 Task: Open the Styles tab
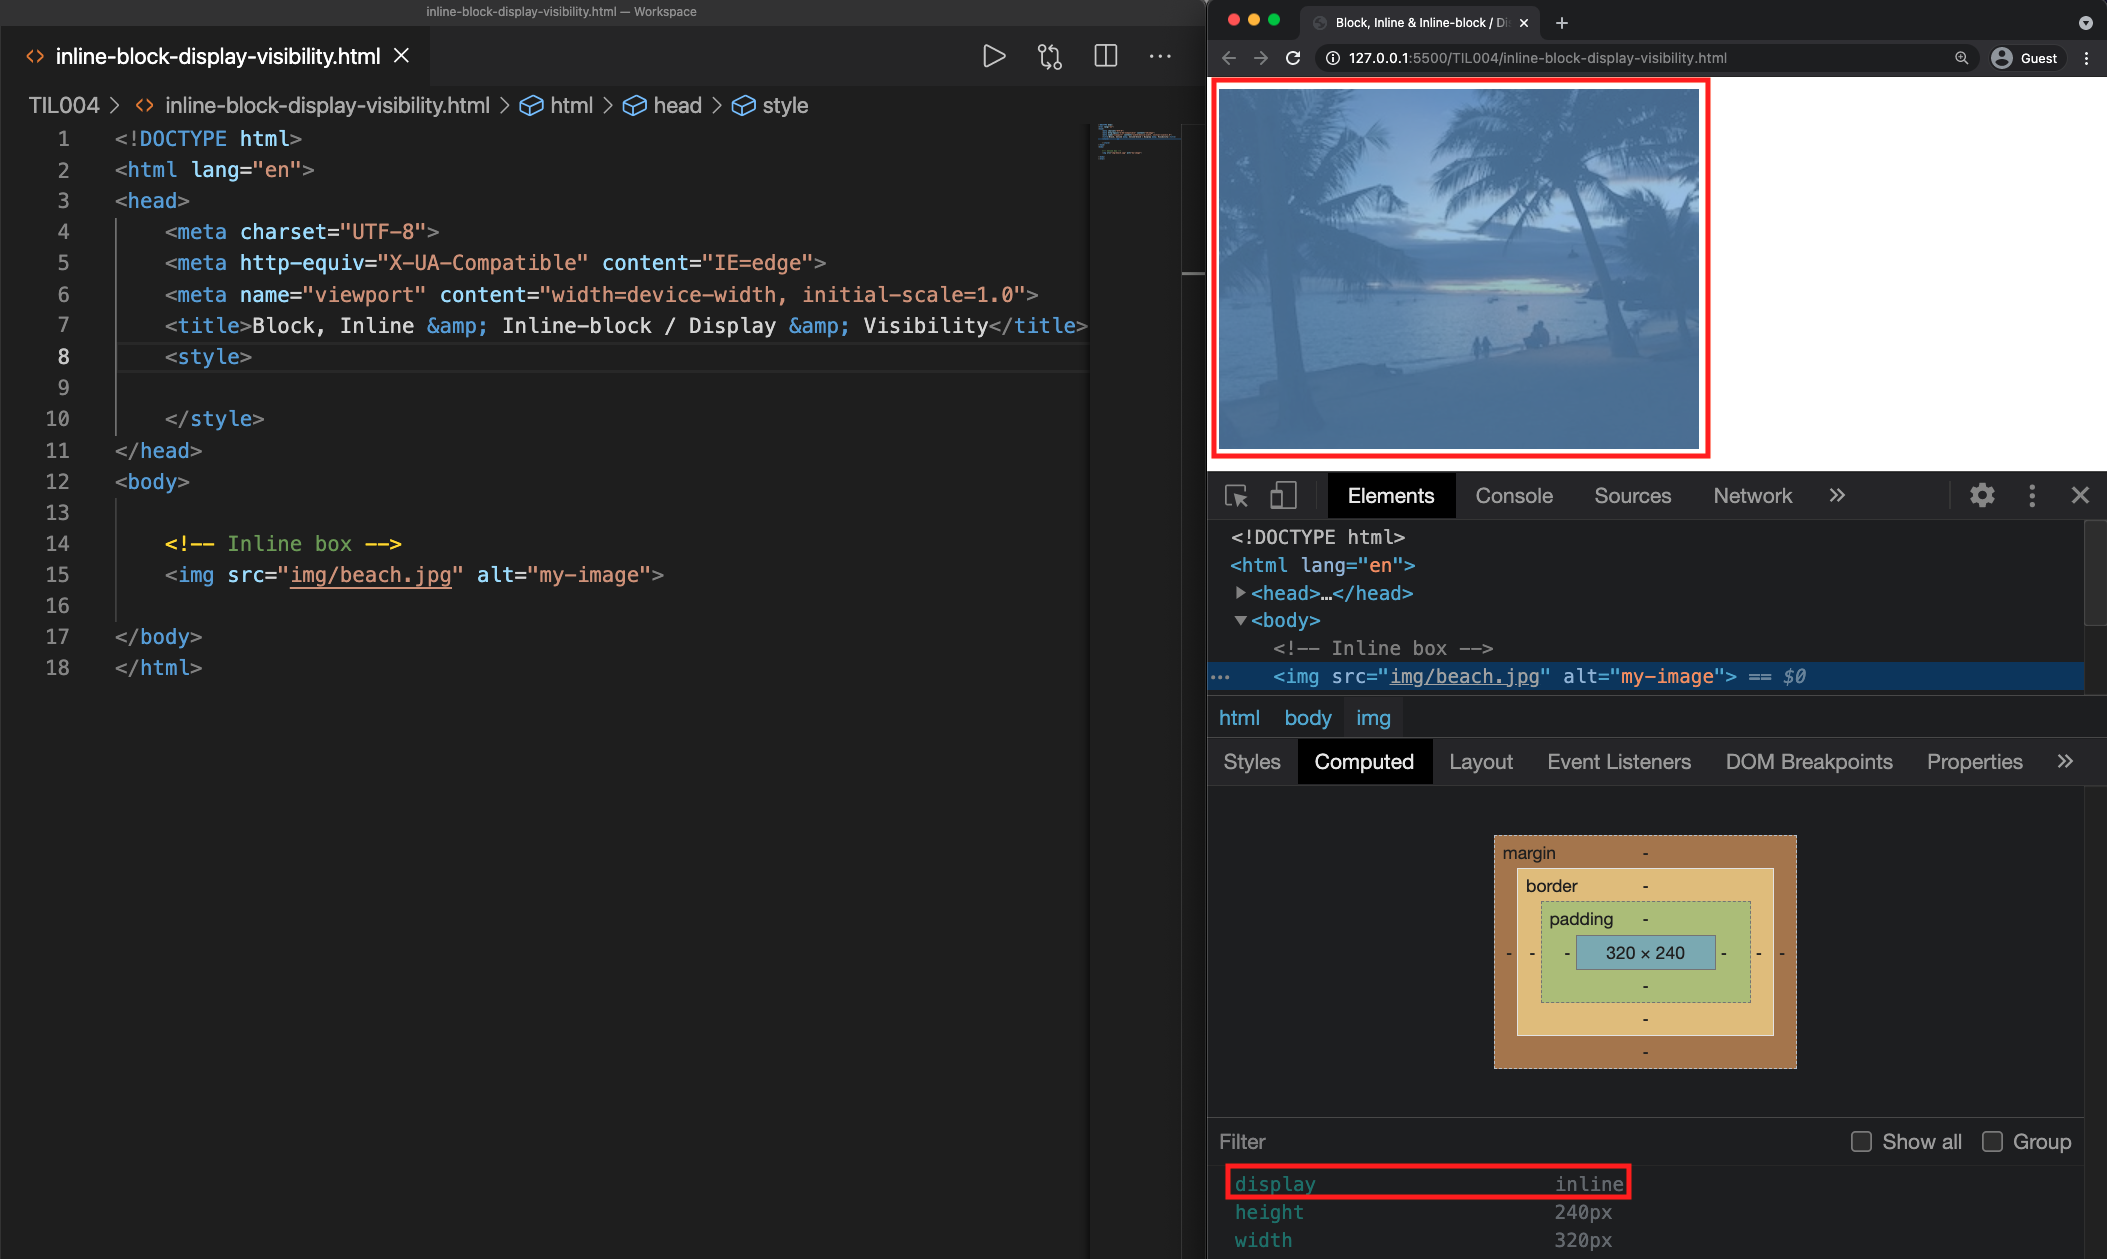(x=1251, y=762)
